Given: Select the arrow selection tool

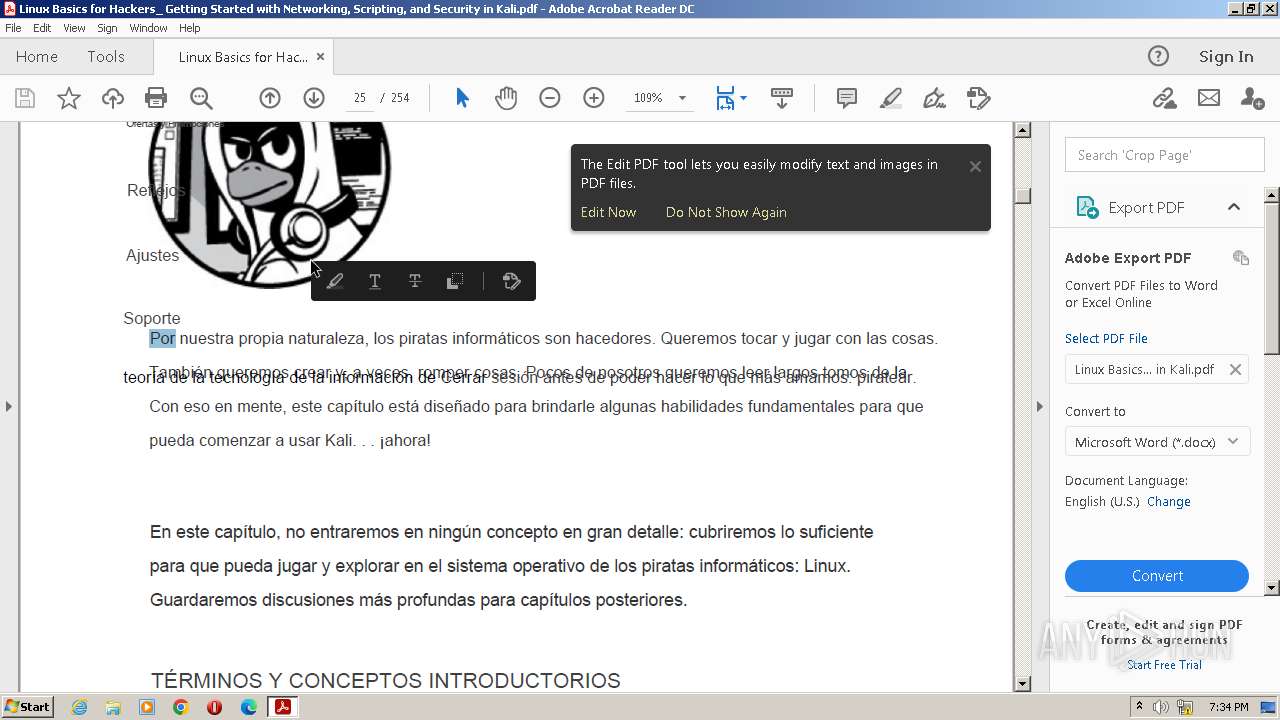Looking at the screenshot, I should pos(462,98).
